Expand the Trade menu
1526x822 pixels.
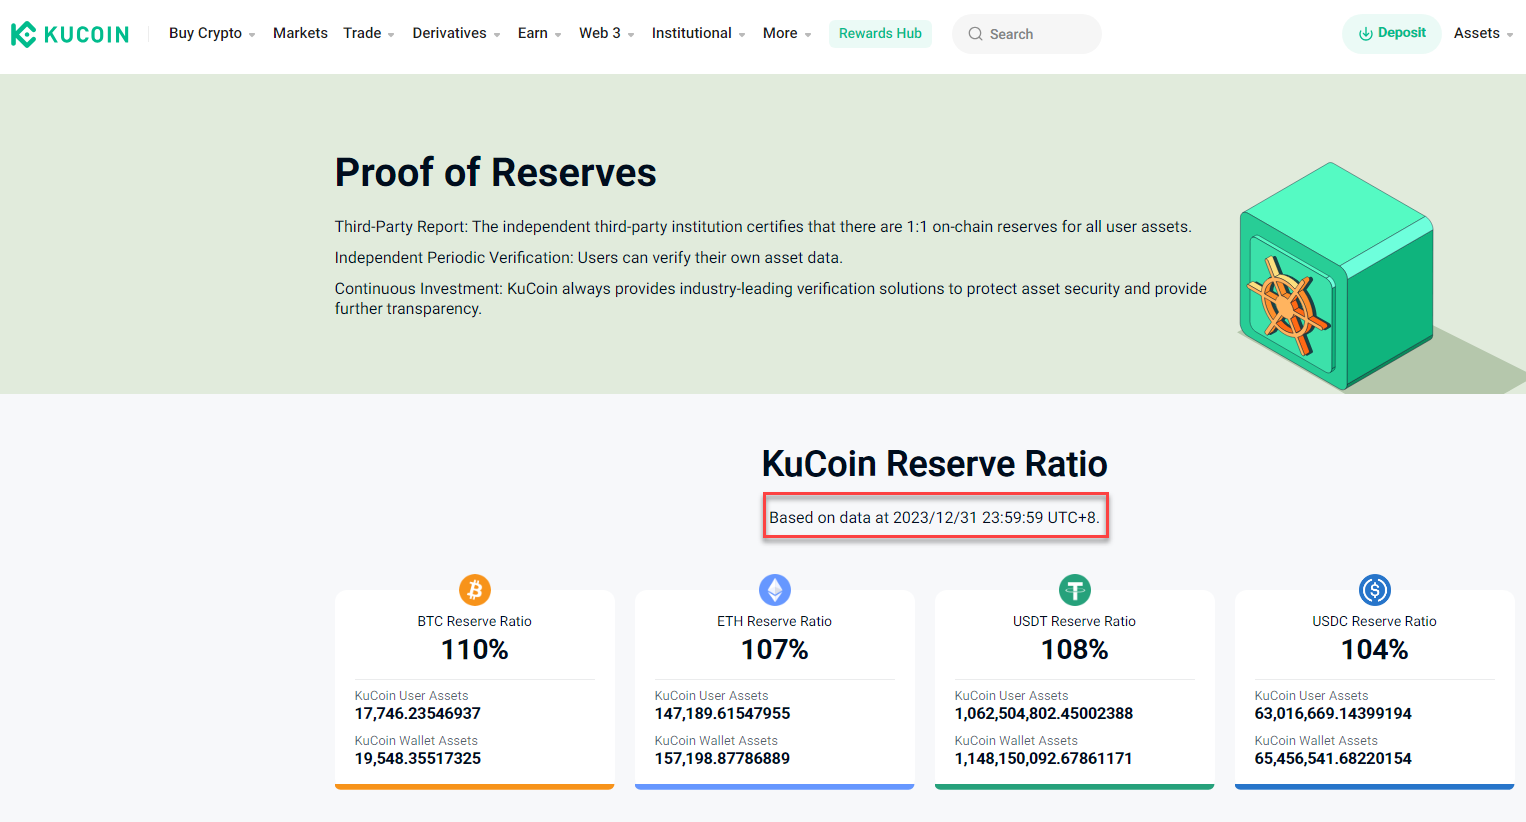369,33
